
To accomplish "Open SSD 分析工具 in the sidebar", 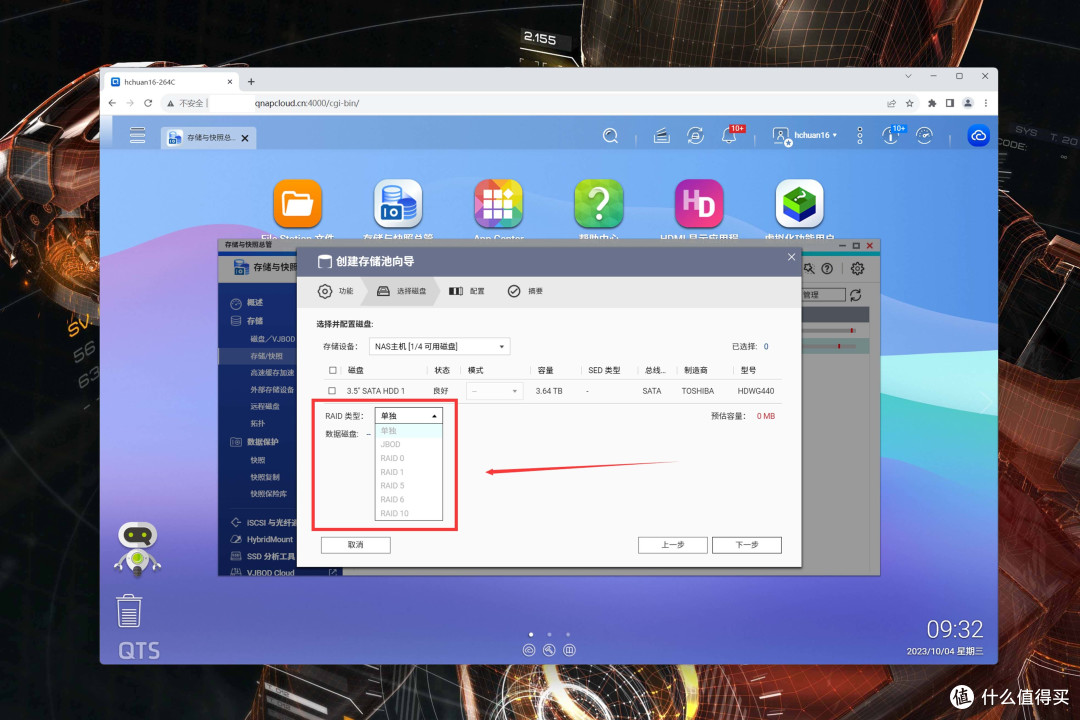I will pos(270,556).
